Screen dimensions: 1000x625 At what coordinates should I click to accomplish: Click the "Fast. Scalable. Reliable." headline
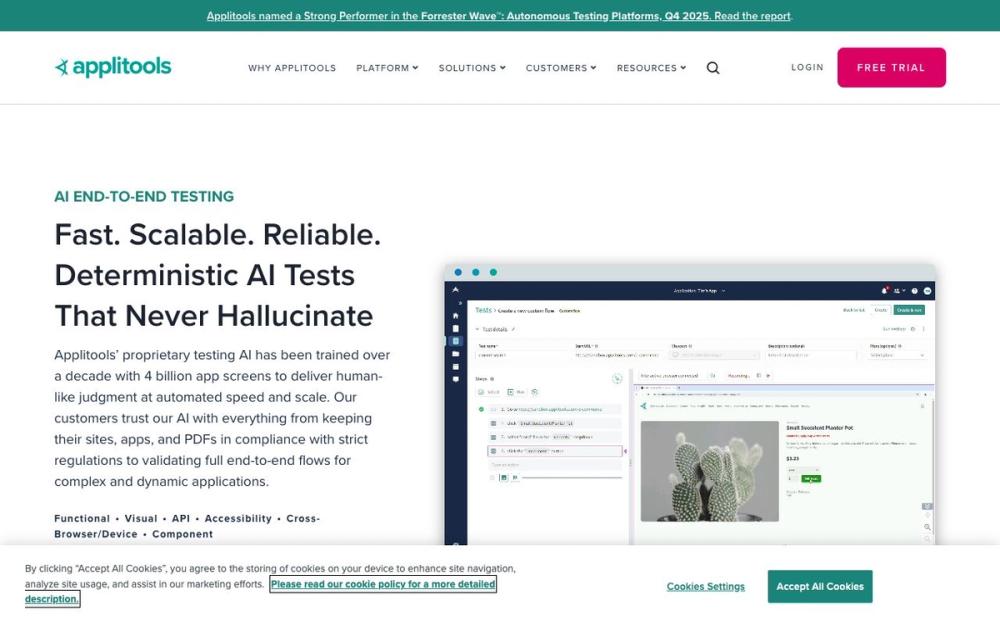[217, 235]
